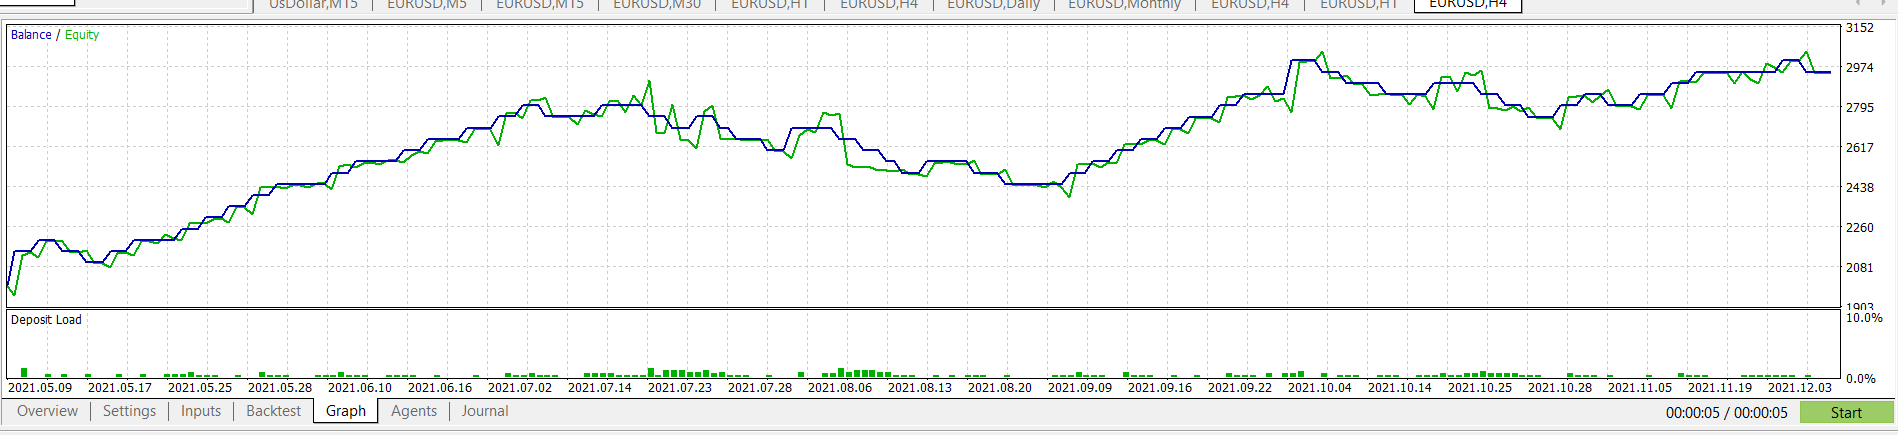Click the 2021.05.28 date label
The image size is (1898, 435).
[280, 388]
